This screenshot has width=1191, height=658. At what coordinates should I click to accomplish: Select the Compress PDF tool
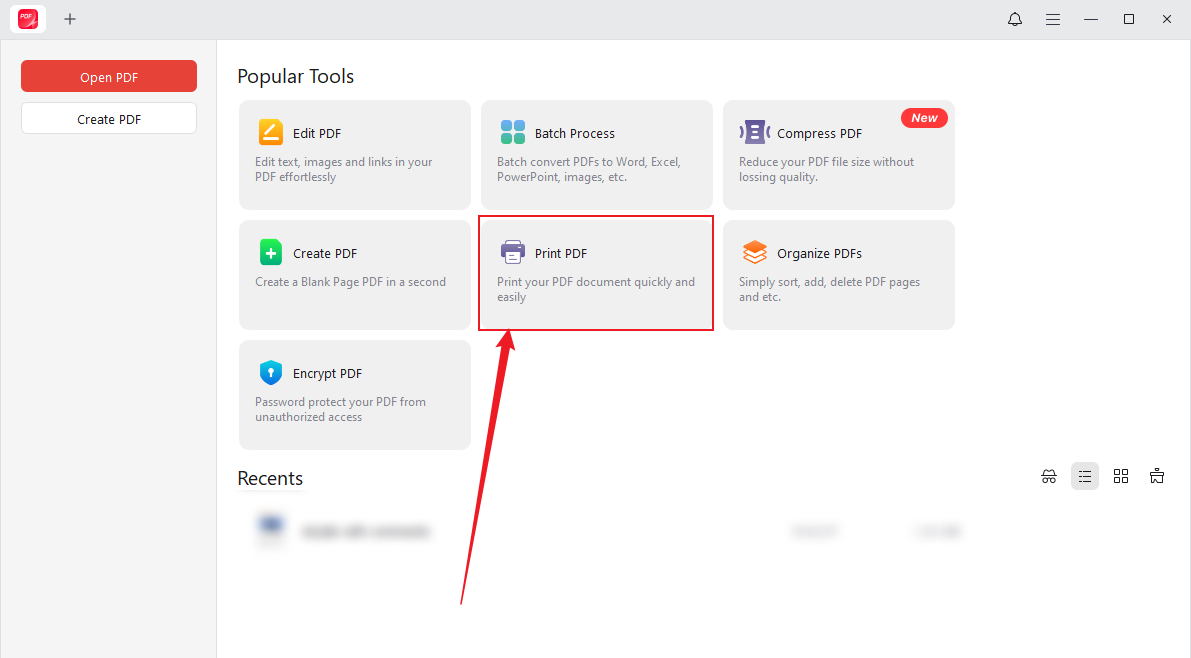[x=838, y=154]
